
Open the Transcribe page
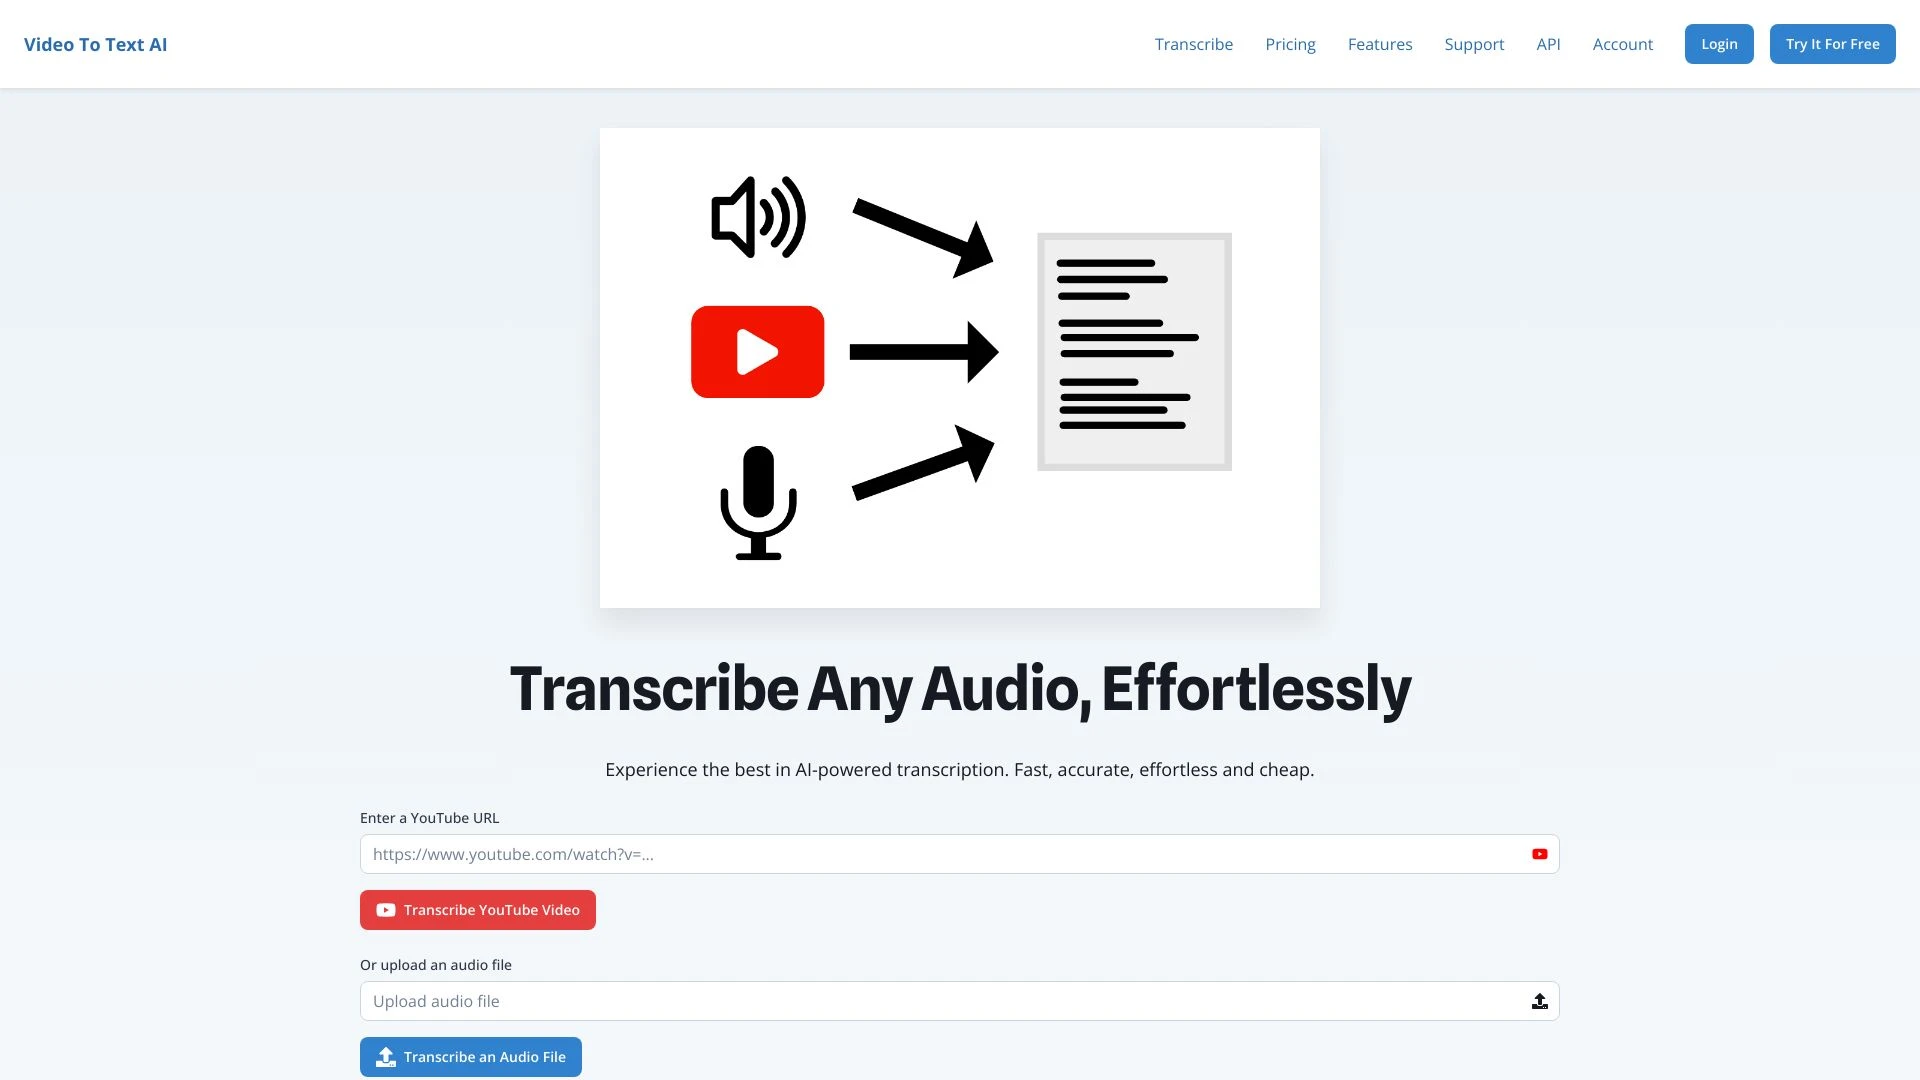click(1194, 44)
